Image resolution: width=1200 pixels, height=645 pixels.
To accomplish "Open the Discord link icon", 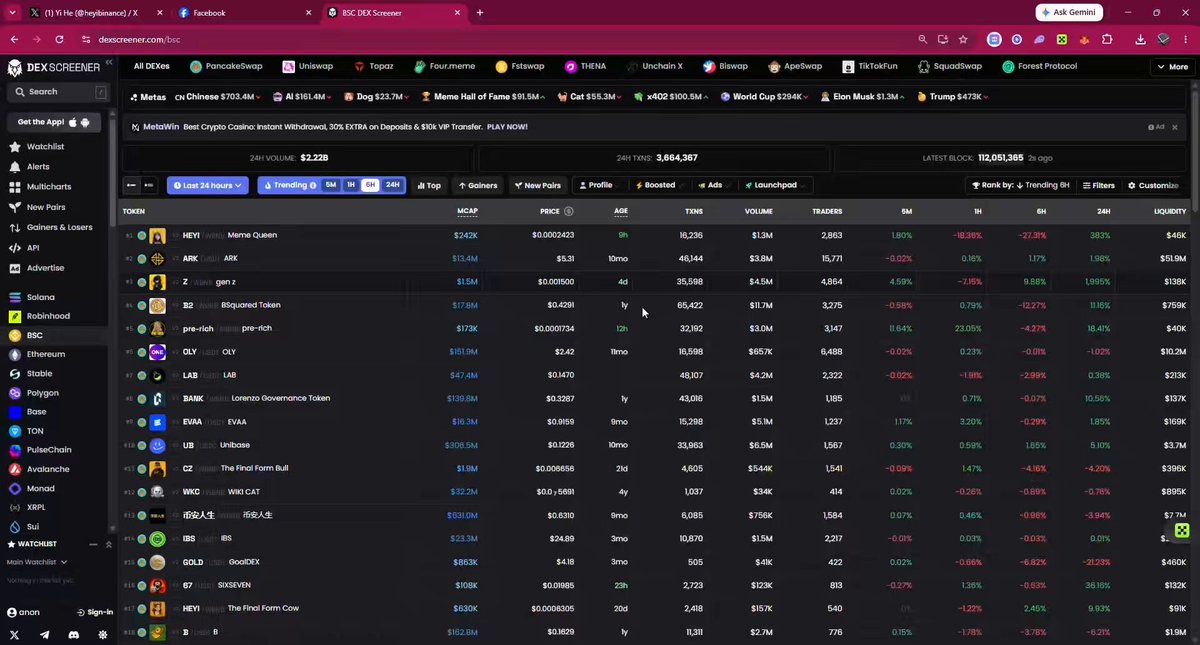I will click(74, 635).
